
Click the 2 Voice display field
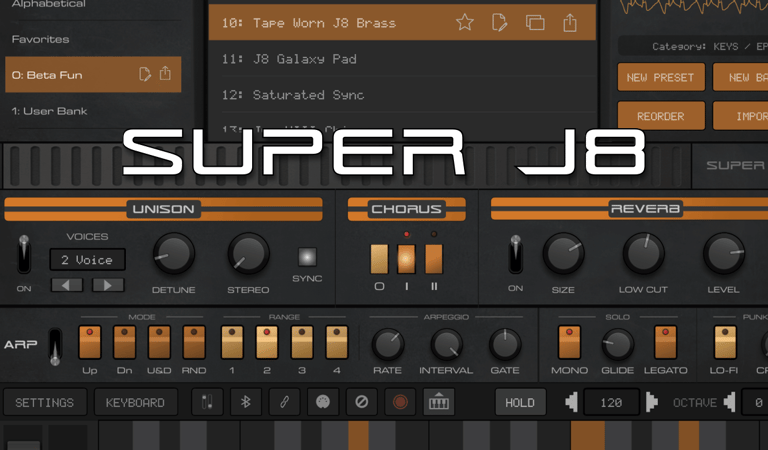(x=87, y=260)
